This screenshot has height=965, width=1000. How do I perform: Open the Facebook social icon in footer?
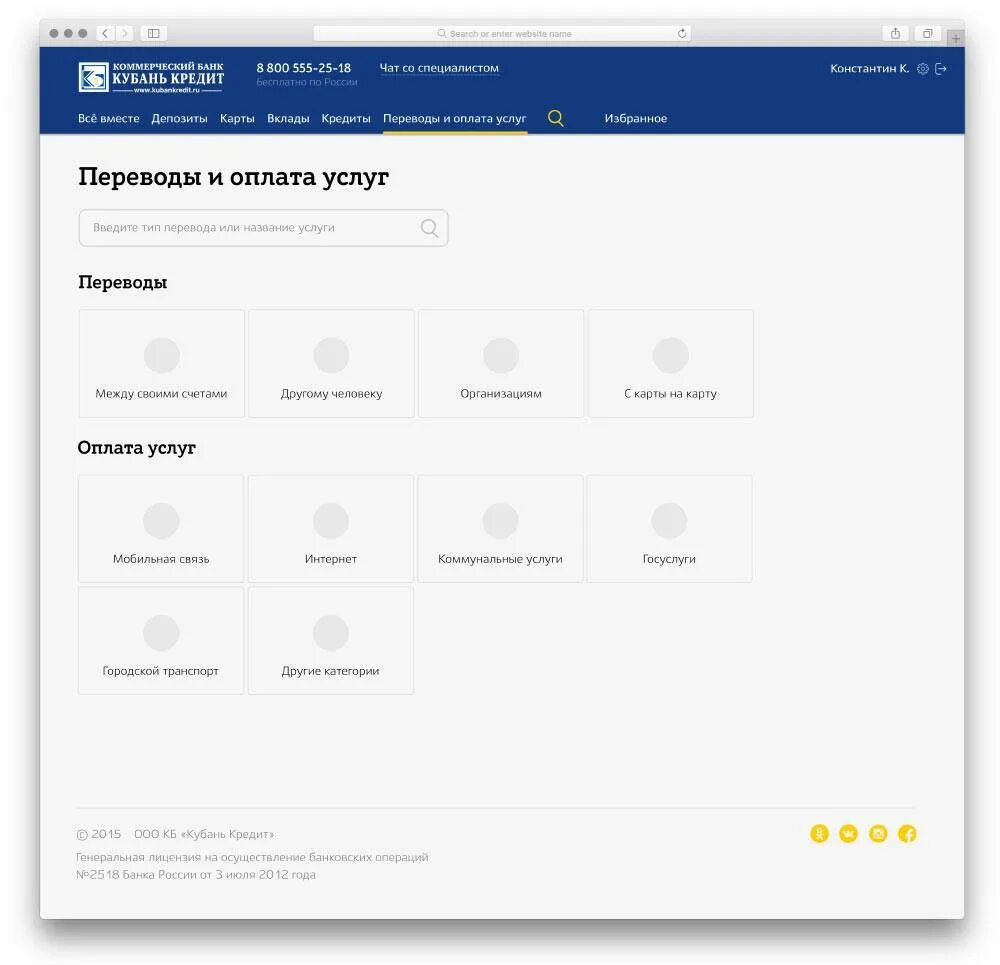tap(907, 832)
